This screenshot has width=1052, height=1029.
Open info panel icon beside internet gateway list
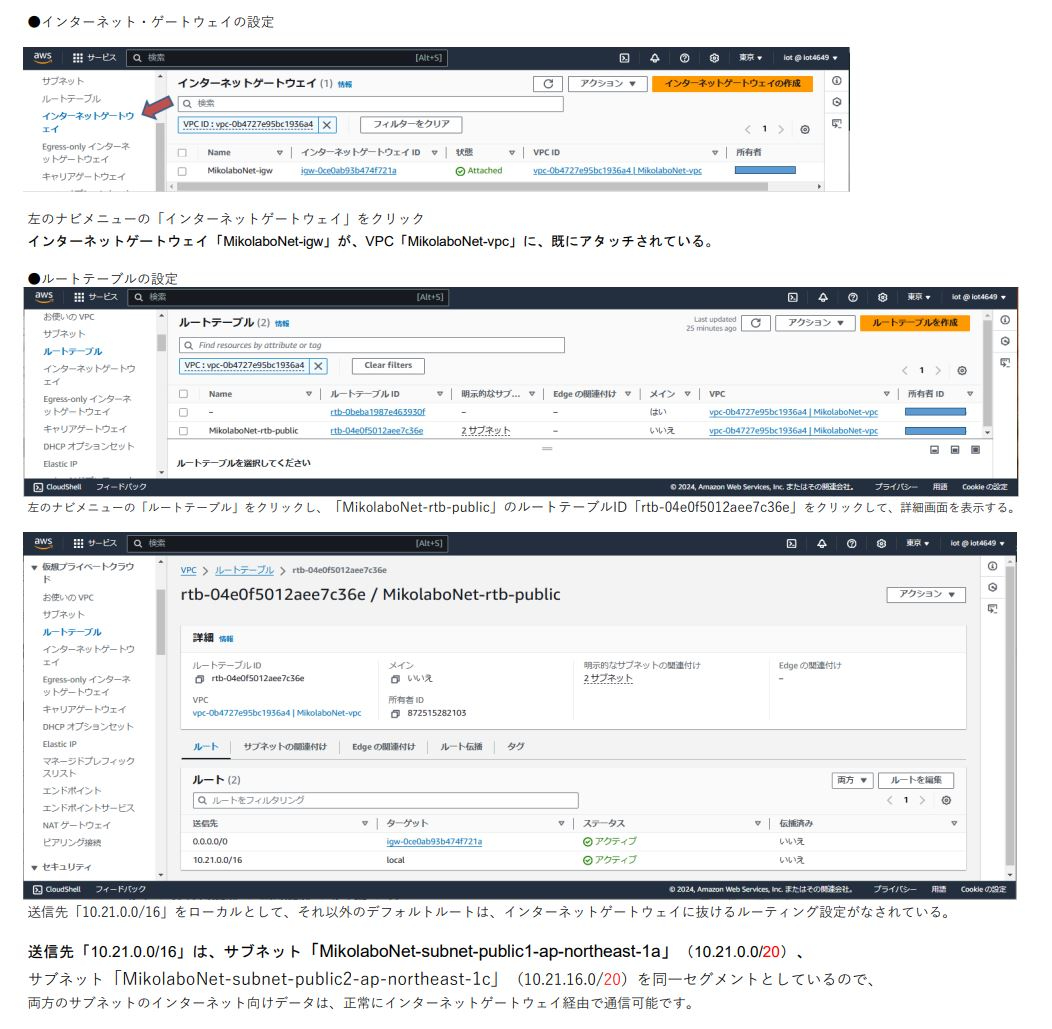tap(837, 80)
